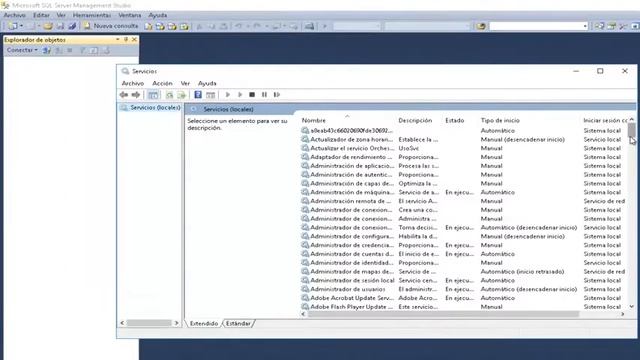Click the Stop service square button
This screenshot has height=360, width=640.
tap(252, 95)
